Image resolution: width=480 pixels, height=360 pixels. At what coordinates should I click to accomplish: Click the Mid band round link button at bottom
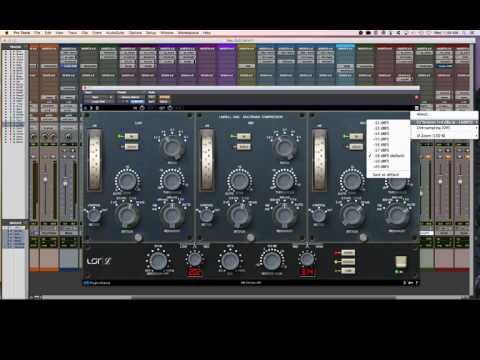point(250,237)
